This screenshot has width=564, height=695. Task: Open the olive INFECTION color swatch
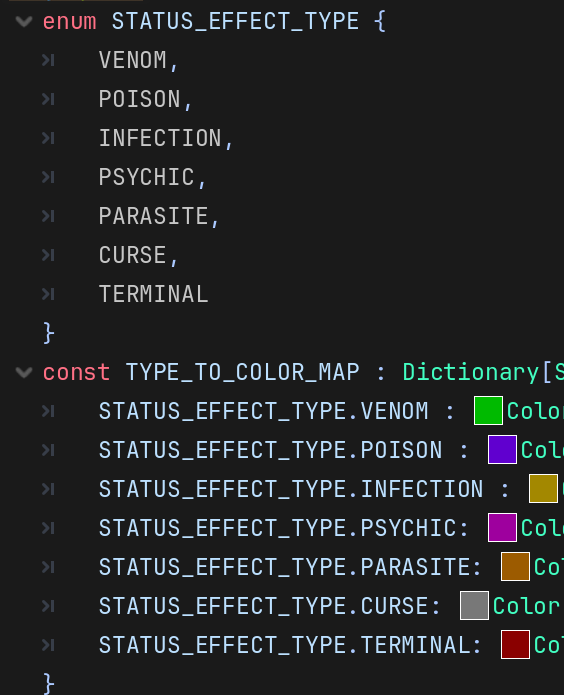click(x=543, y=488)
